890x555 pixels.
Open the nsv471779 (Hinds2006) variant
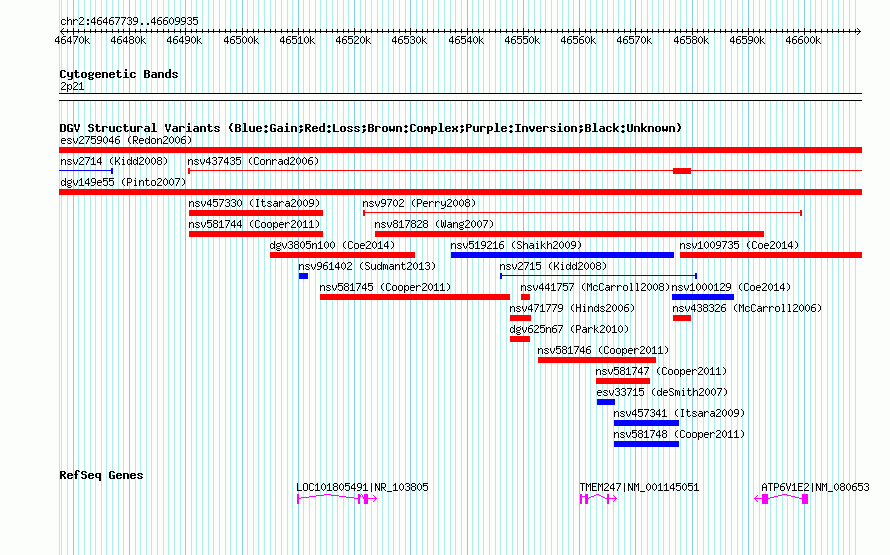pyautogui.click(x=520, y=318)
